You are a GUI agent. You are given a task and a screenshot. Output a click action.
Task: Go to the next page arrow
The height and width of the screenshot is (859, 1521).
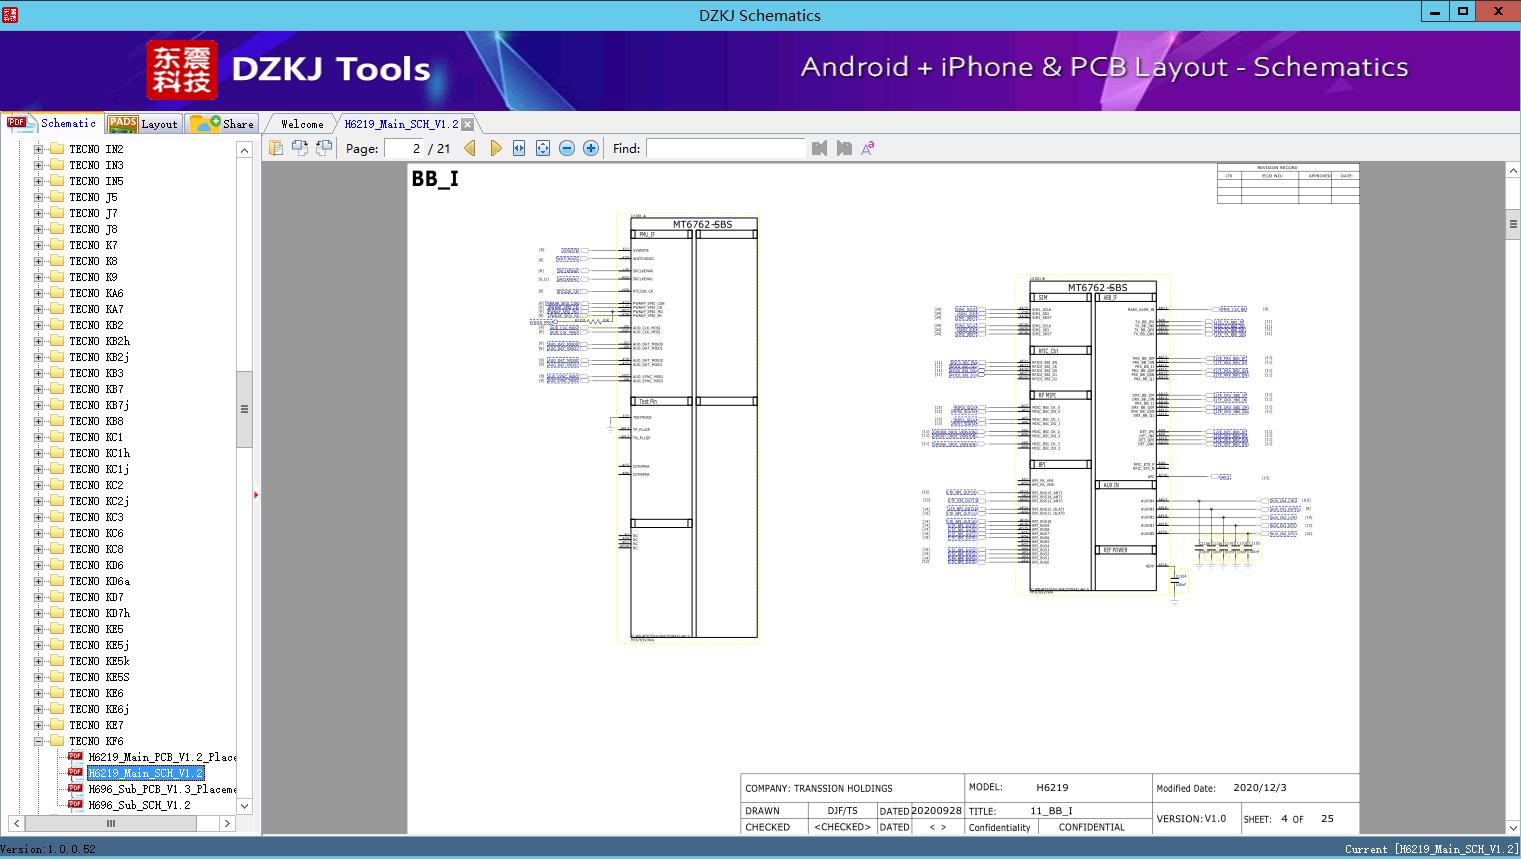click(x=496, y=148)
